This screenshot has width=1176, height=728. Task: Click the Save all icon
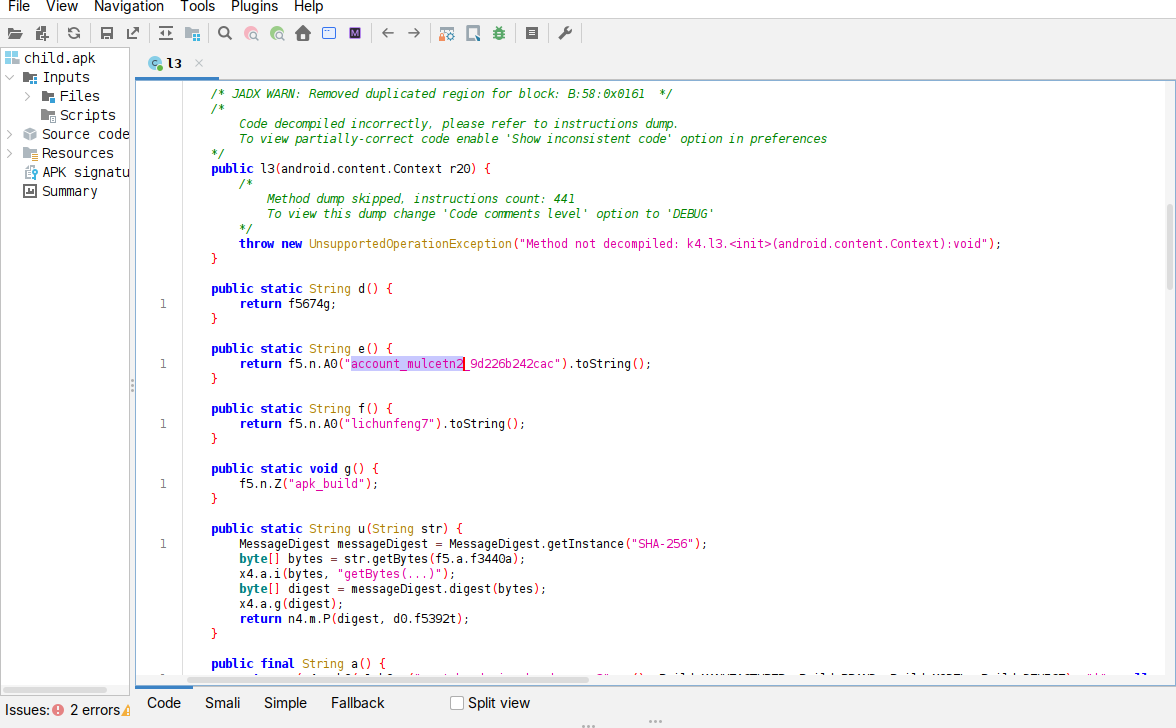106,33
